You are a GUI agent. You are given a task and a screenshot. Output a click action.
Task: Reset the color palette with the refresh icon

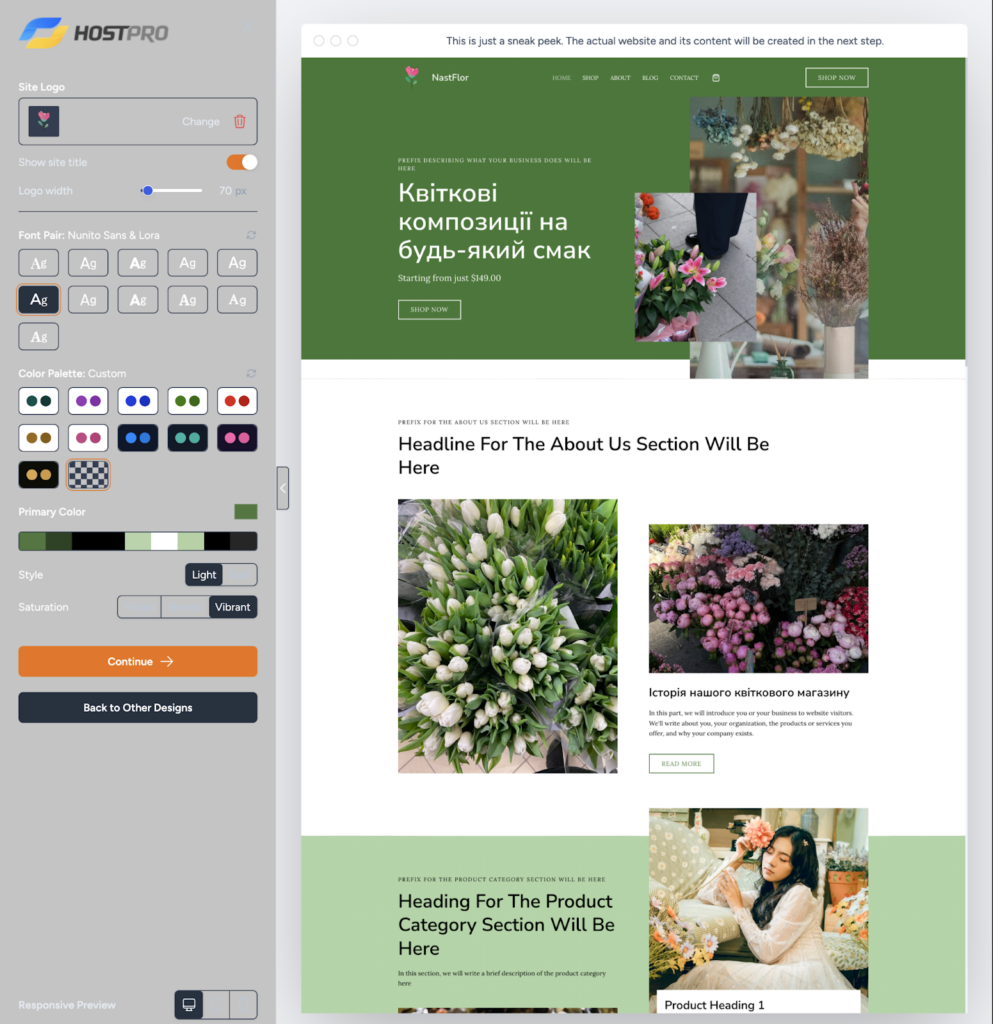pos(251,374)
